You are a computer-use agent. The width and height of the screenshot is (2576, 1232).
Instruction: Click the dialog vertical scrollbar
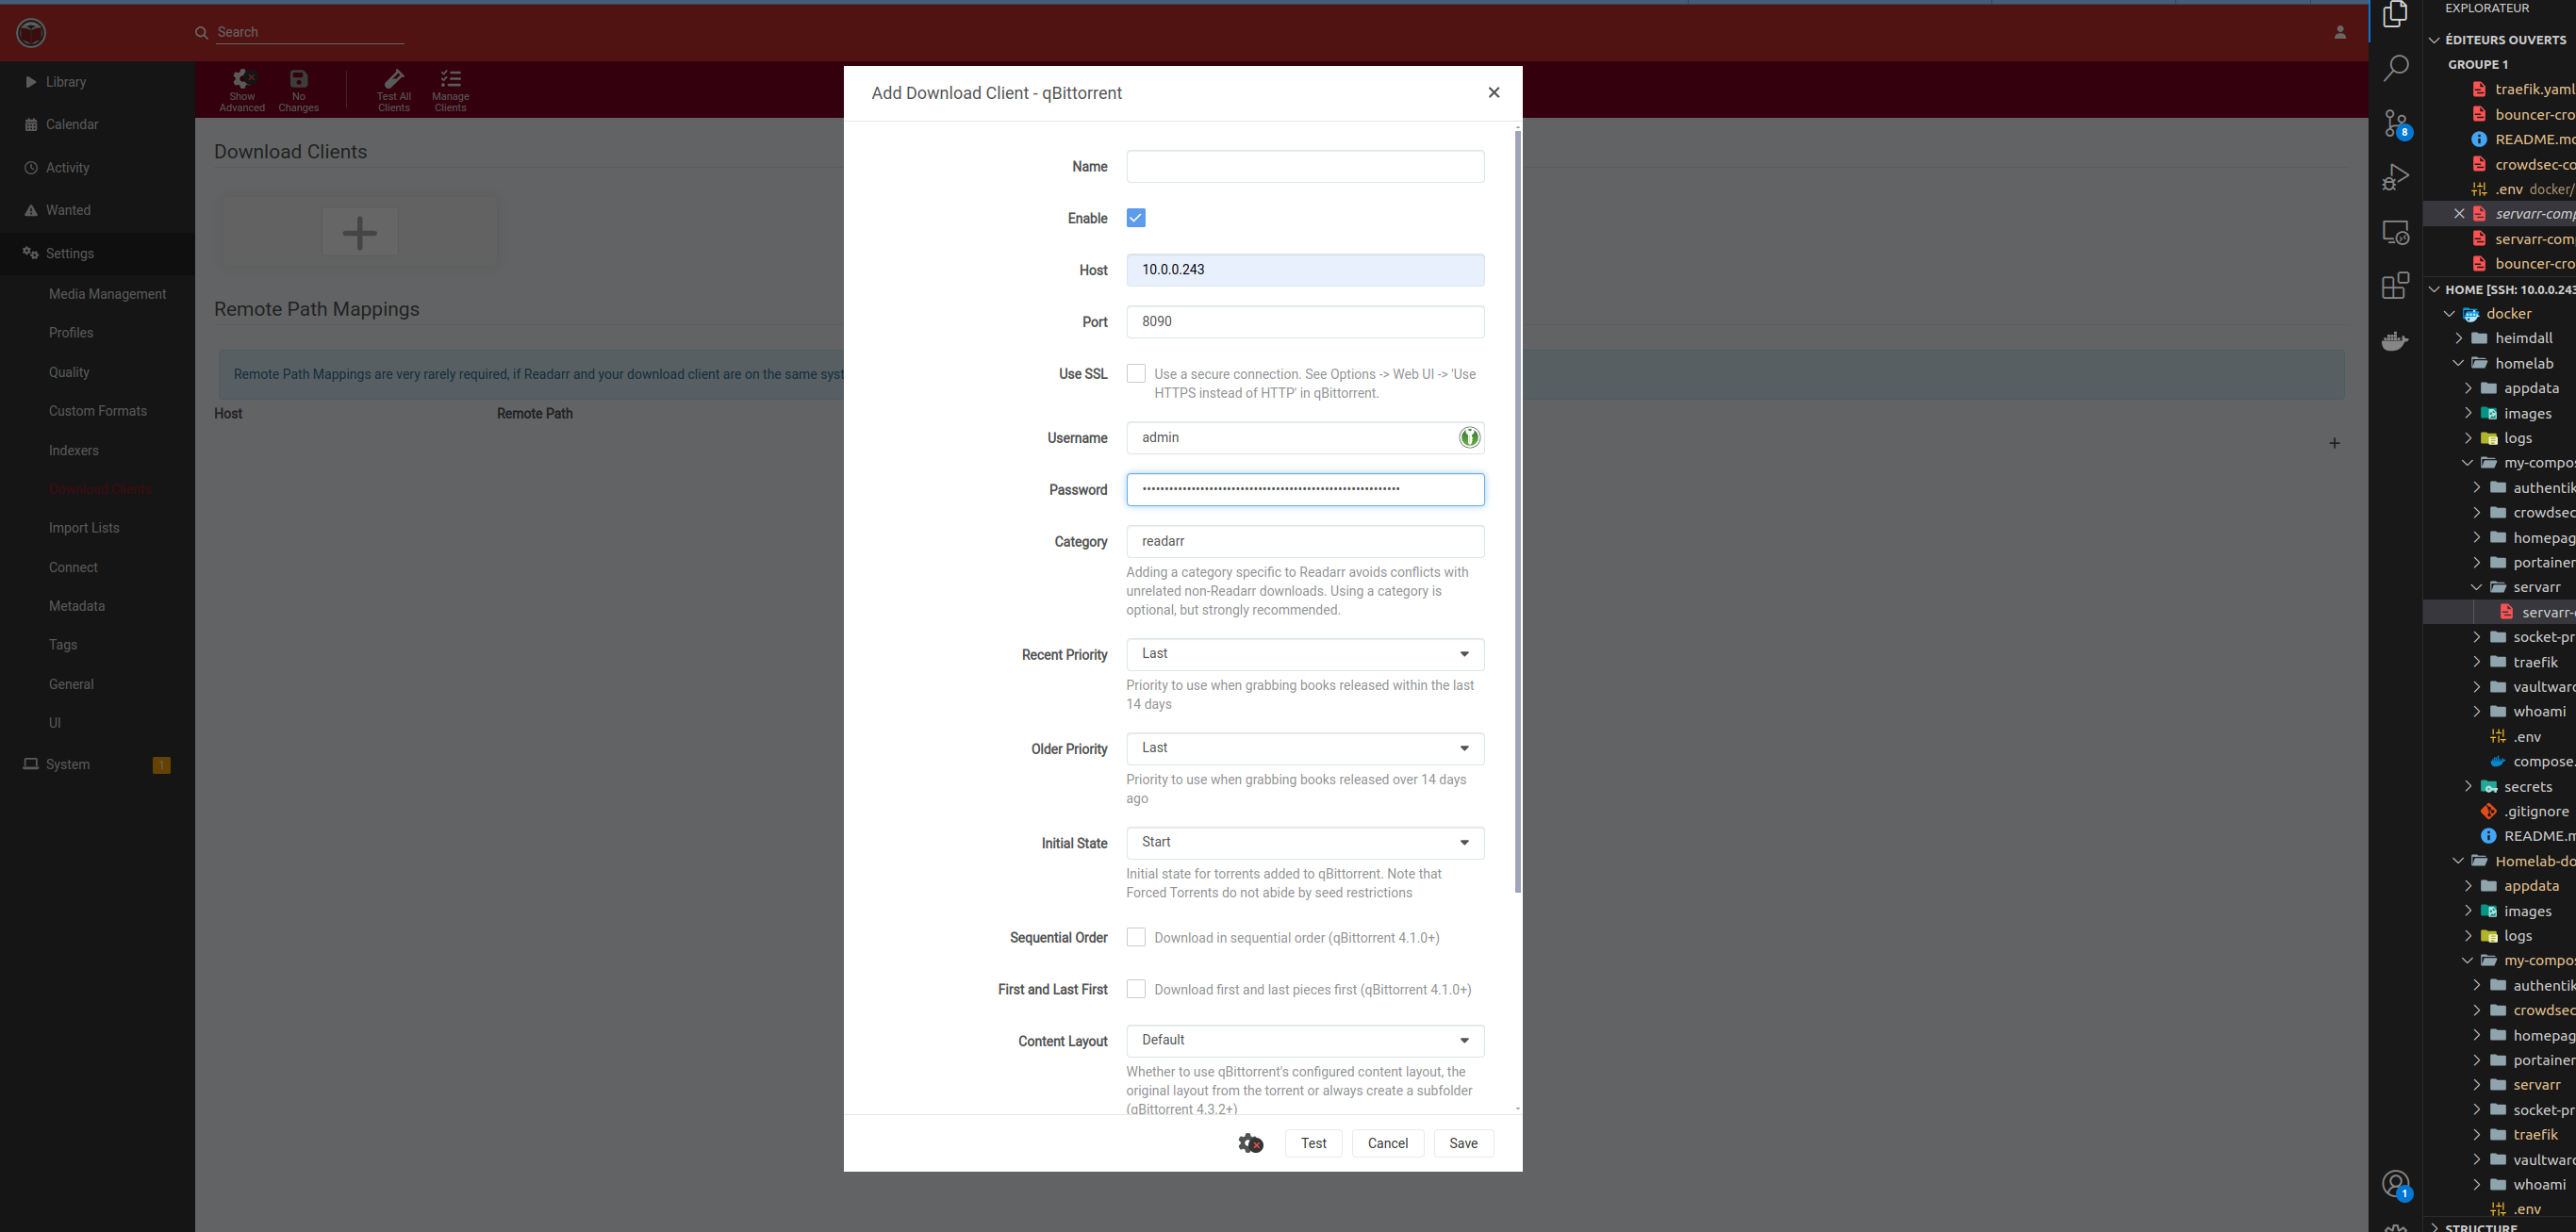click(x=1517, y=510)
